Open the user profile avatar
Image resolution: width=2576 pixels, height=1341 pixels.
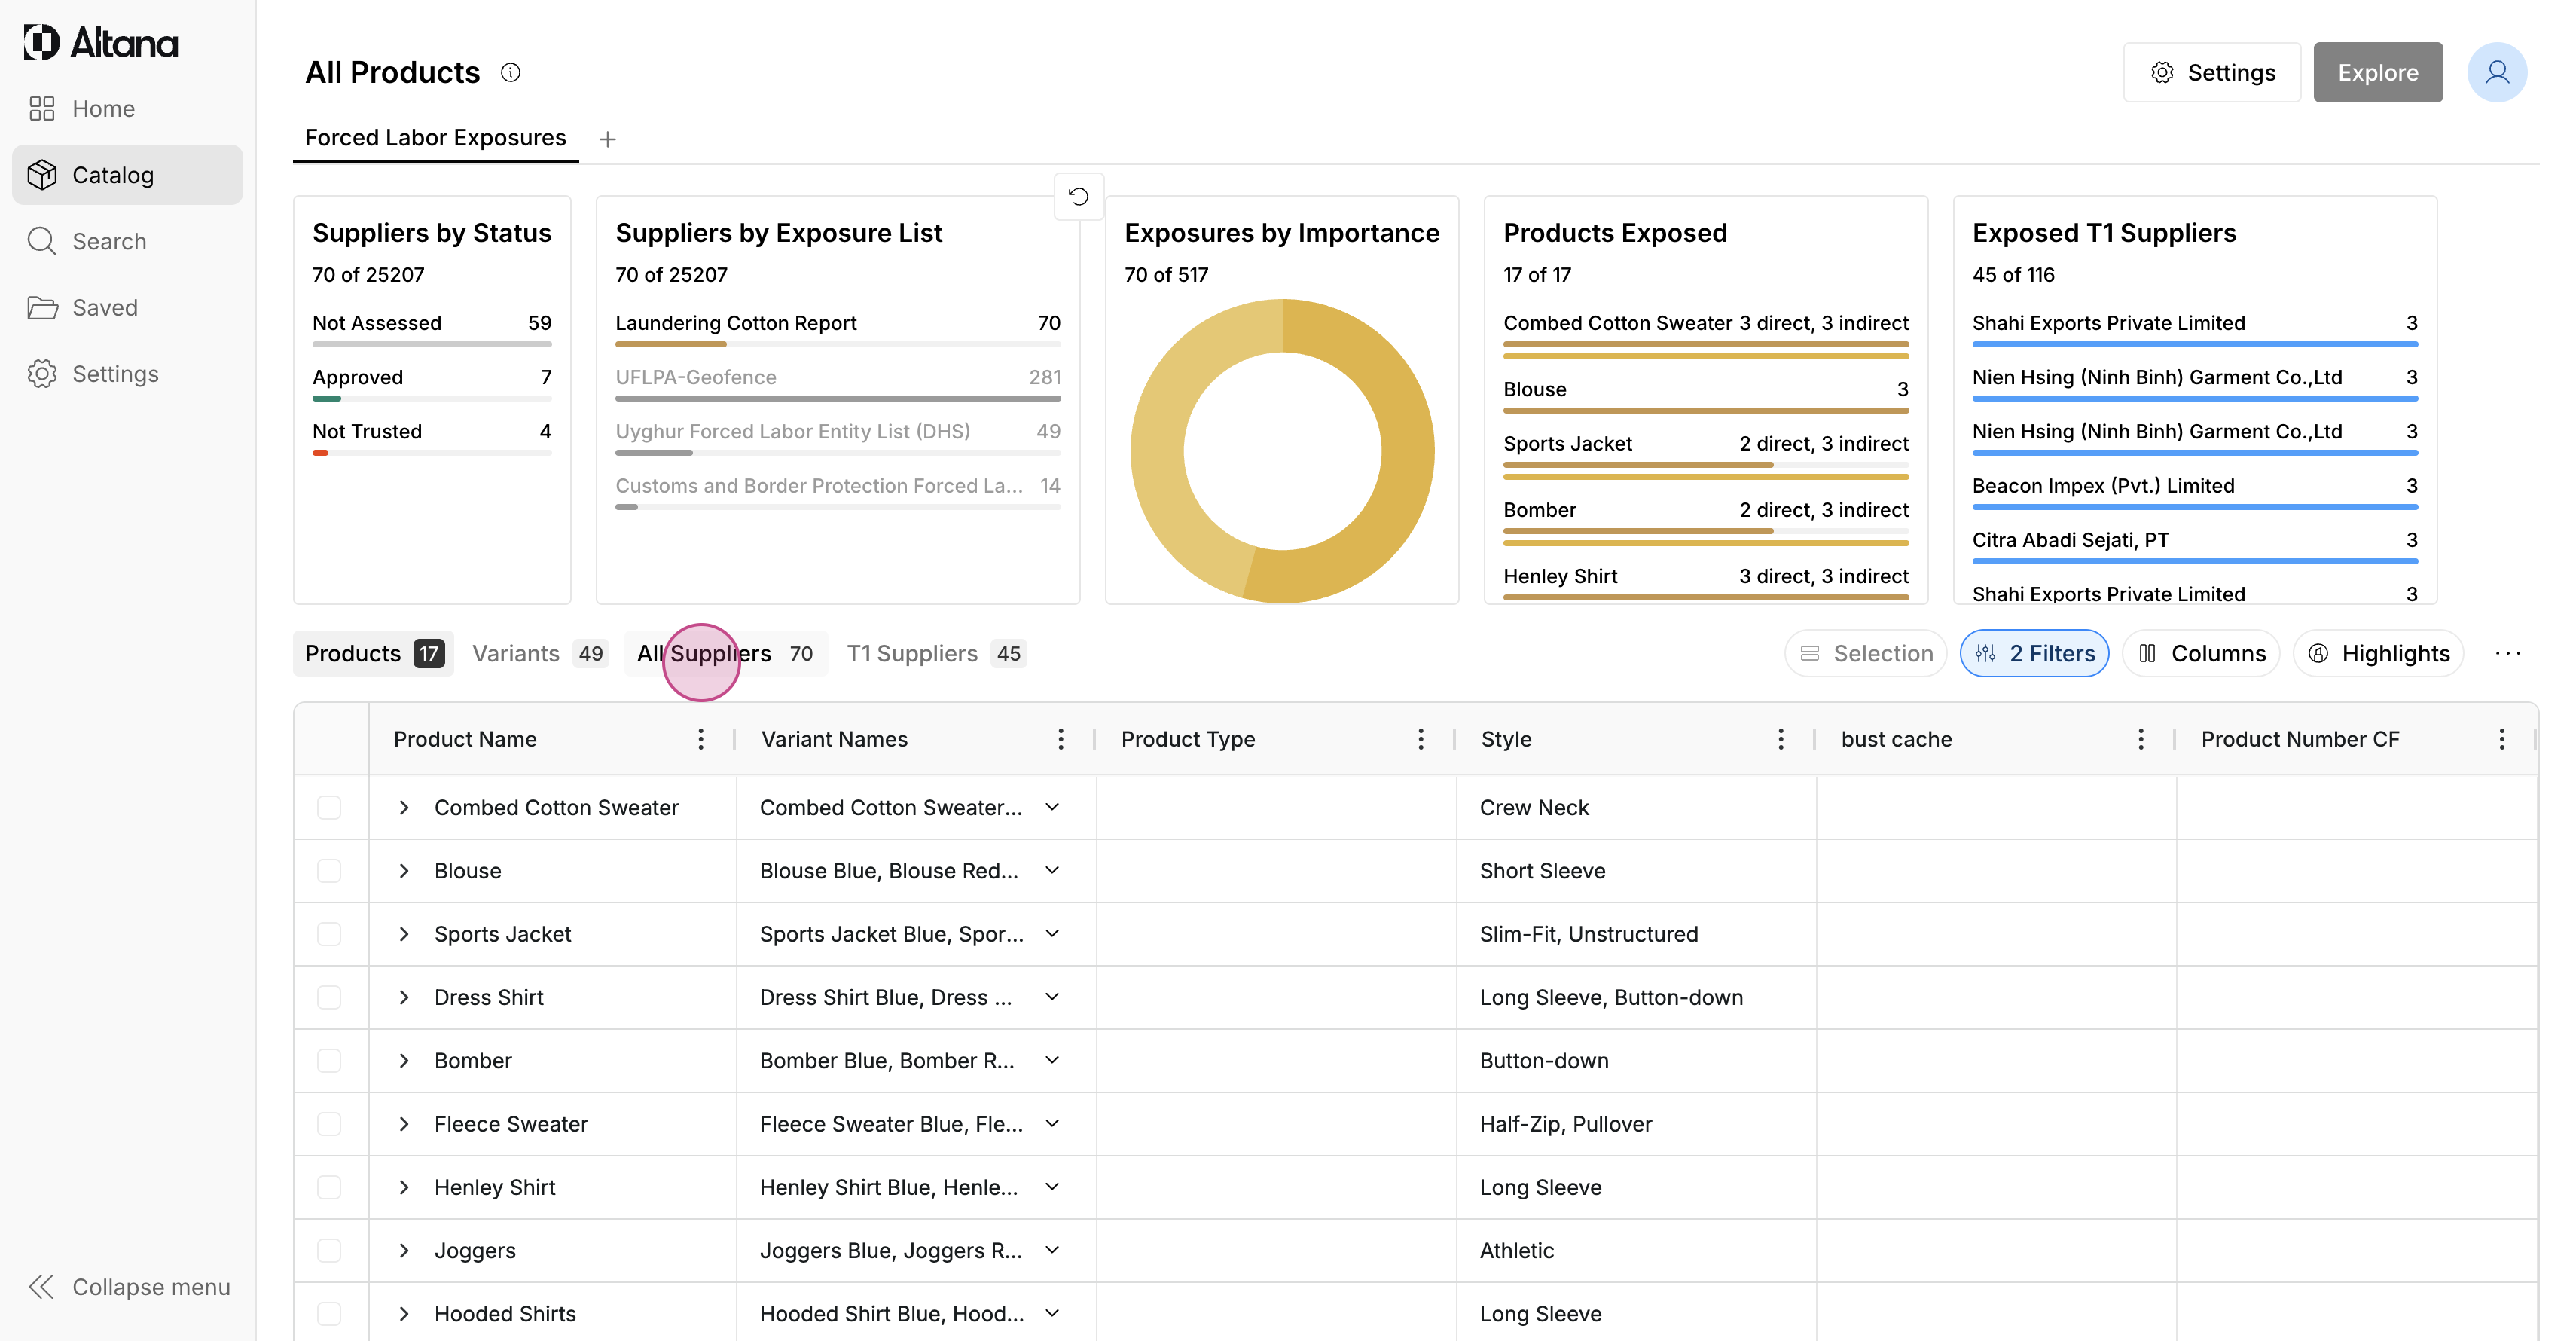click(2496, 72)
